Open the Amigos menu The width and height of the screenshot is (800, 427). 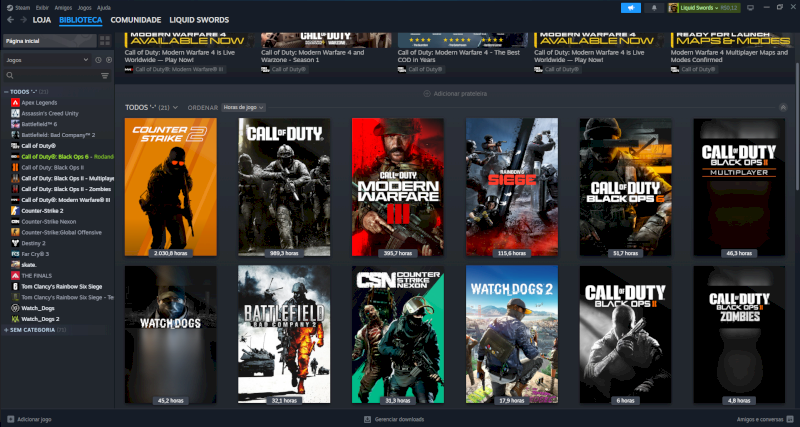pos(63,8)
